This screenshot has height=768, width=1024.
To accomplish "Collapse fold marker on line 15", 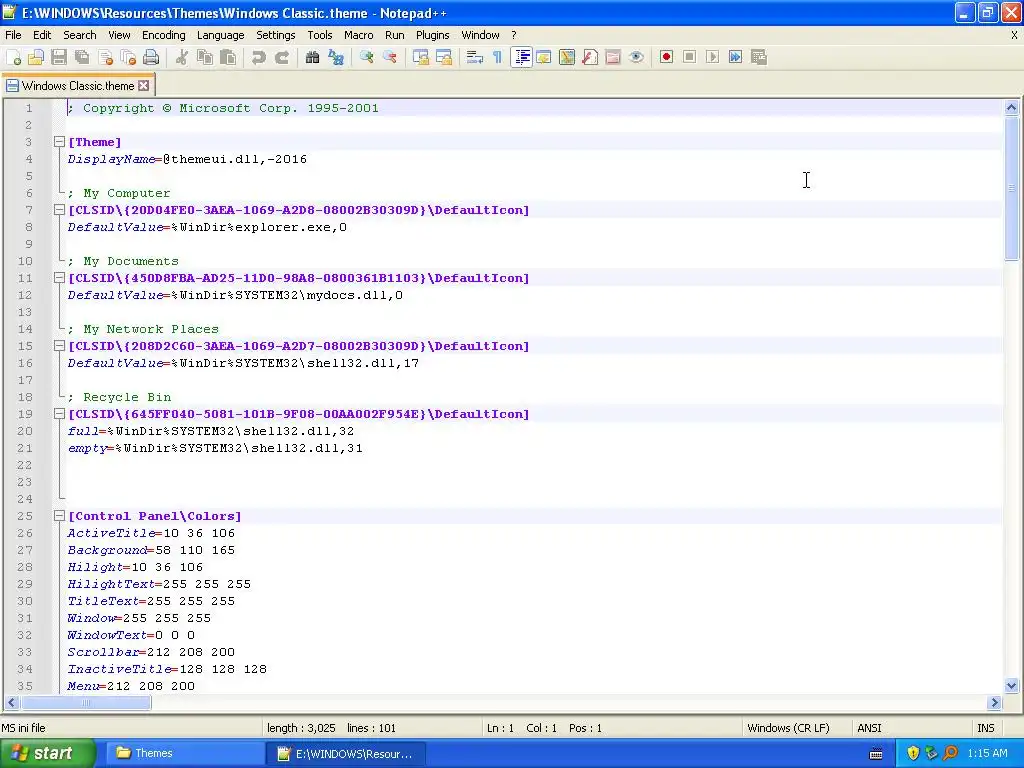I will pyautogui.click(x=59, y=345).
